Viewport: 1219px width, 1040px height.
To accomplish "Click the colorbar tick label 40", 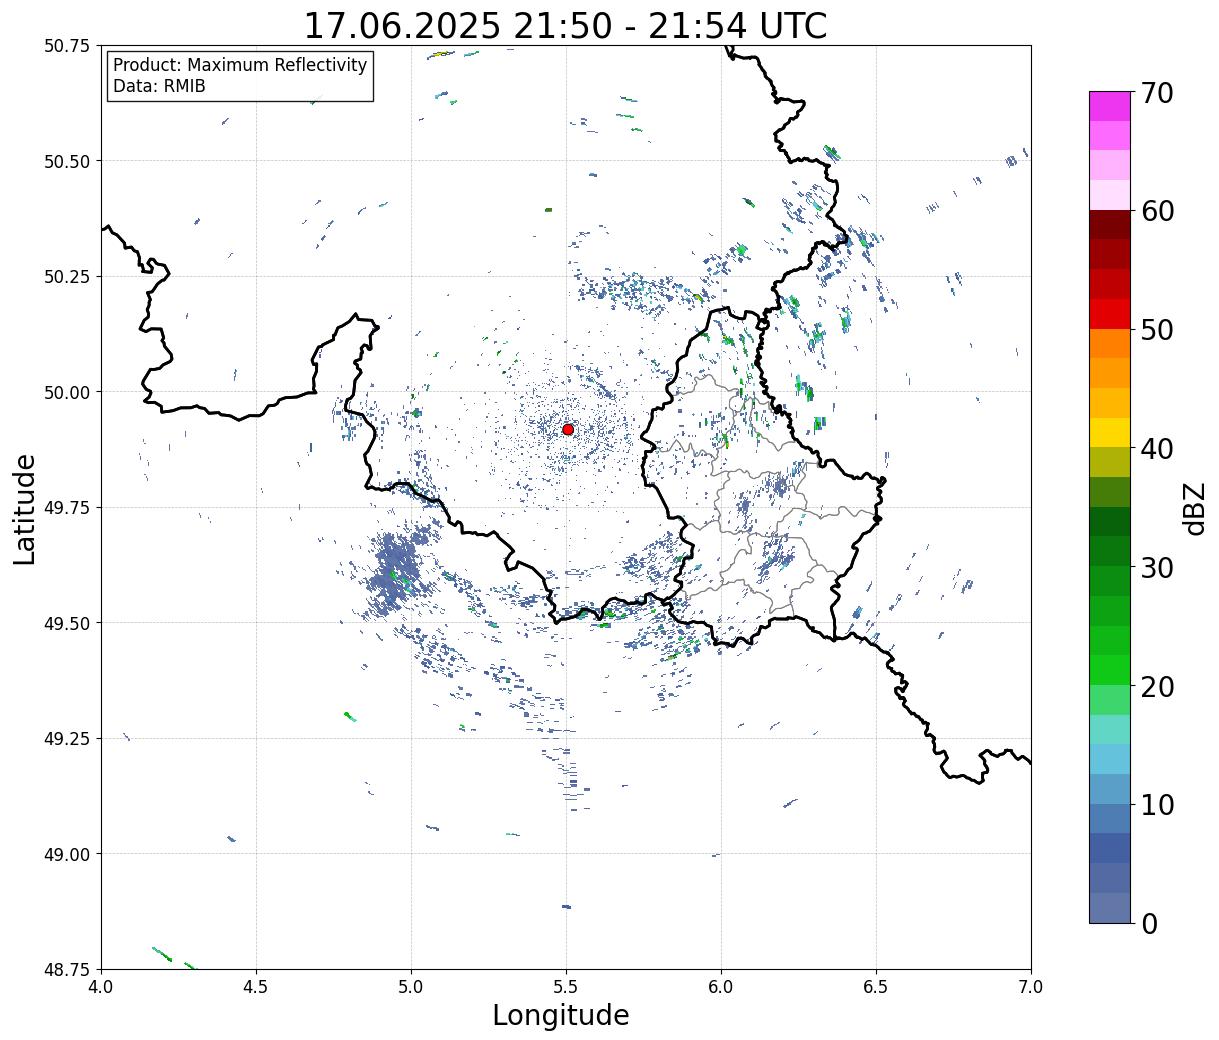I will pyautogui.click(x=1158, y=449).
